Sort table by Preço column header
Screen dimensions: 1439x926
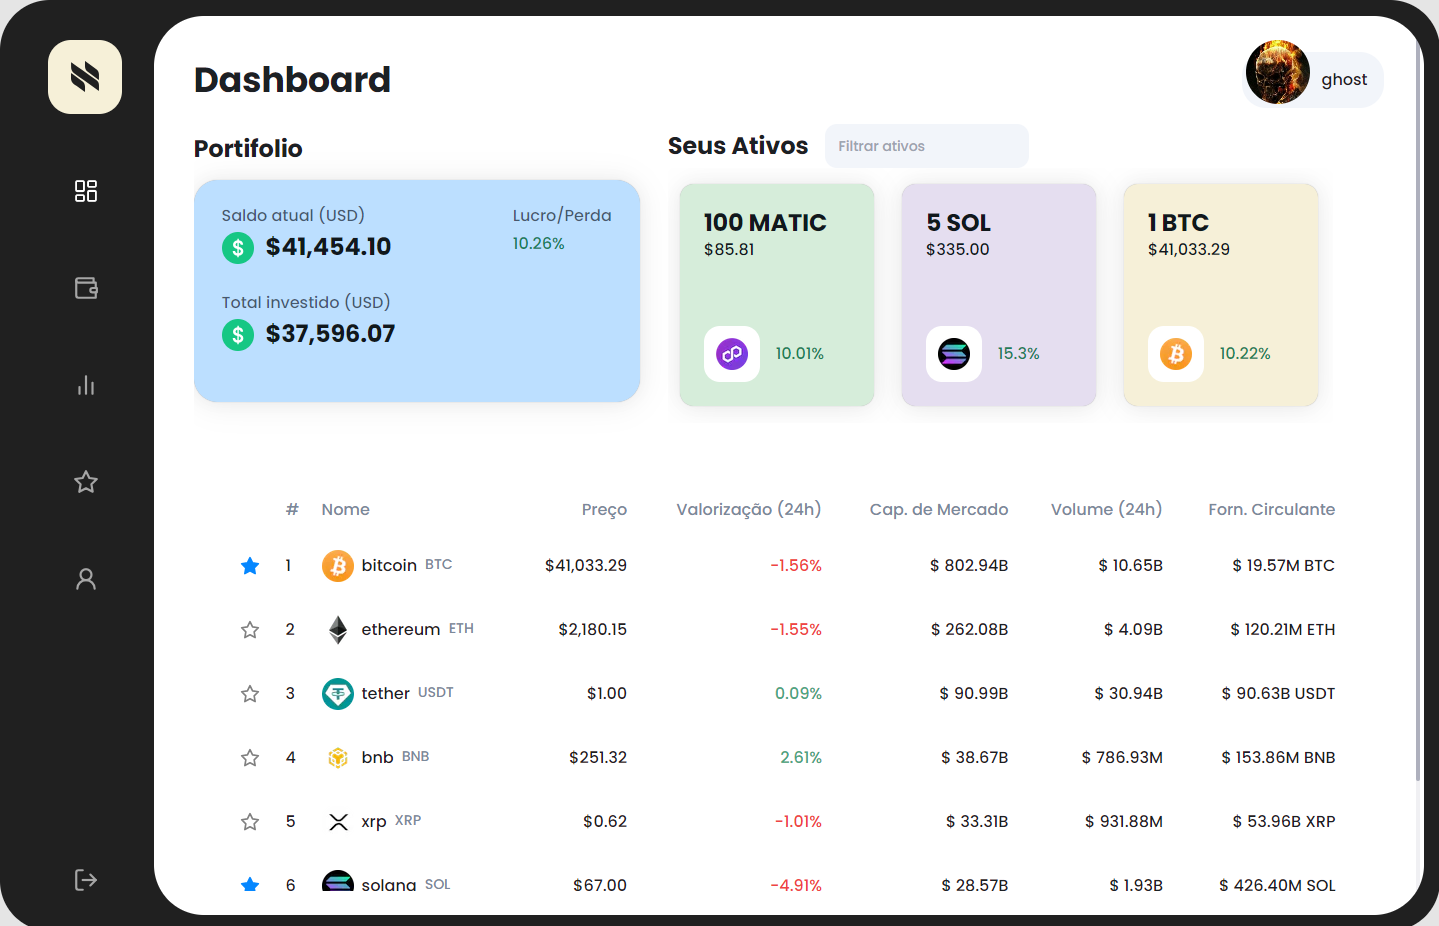pyautogui.click(x=604, y=510)
